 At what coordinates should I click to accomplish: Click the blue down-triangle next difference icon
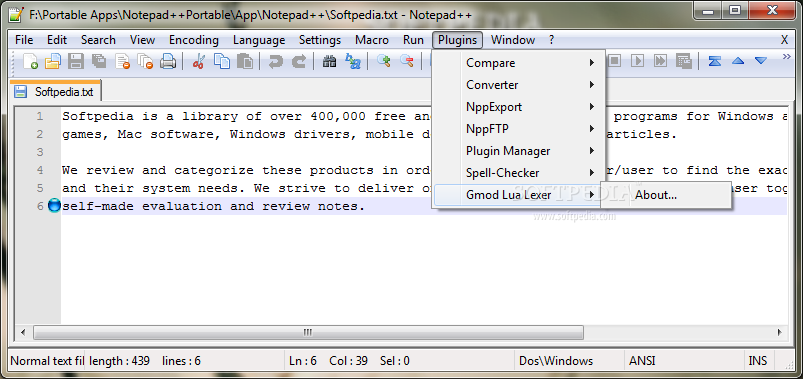point(760,61)
